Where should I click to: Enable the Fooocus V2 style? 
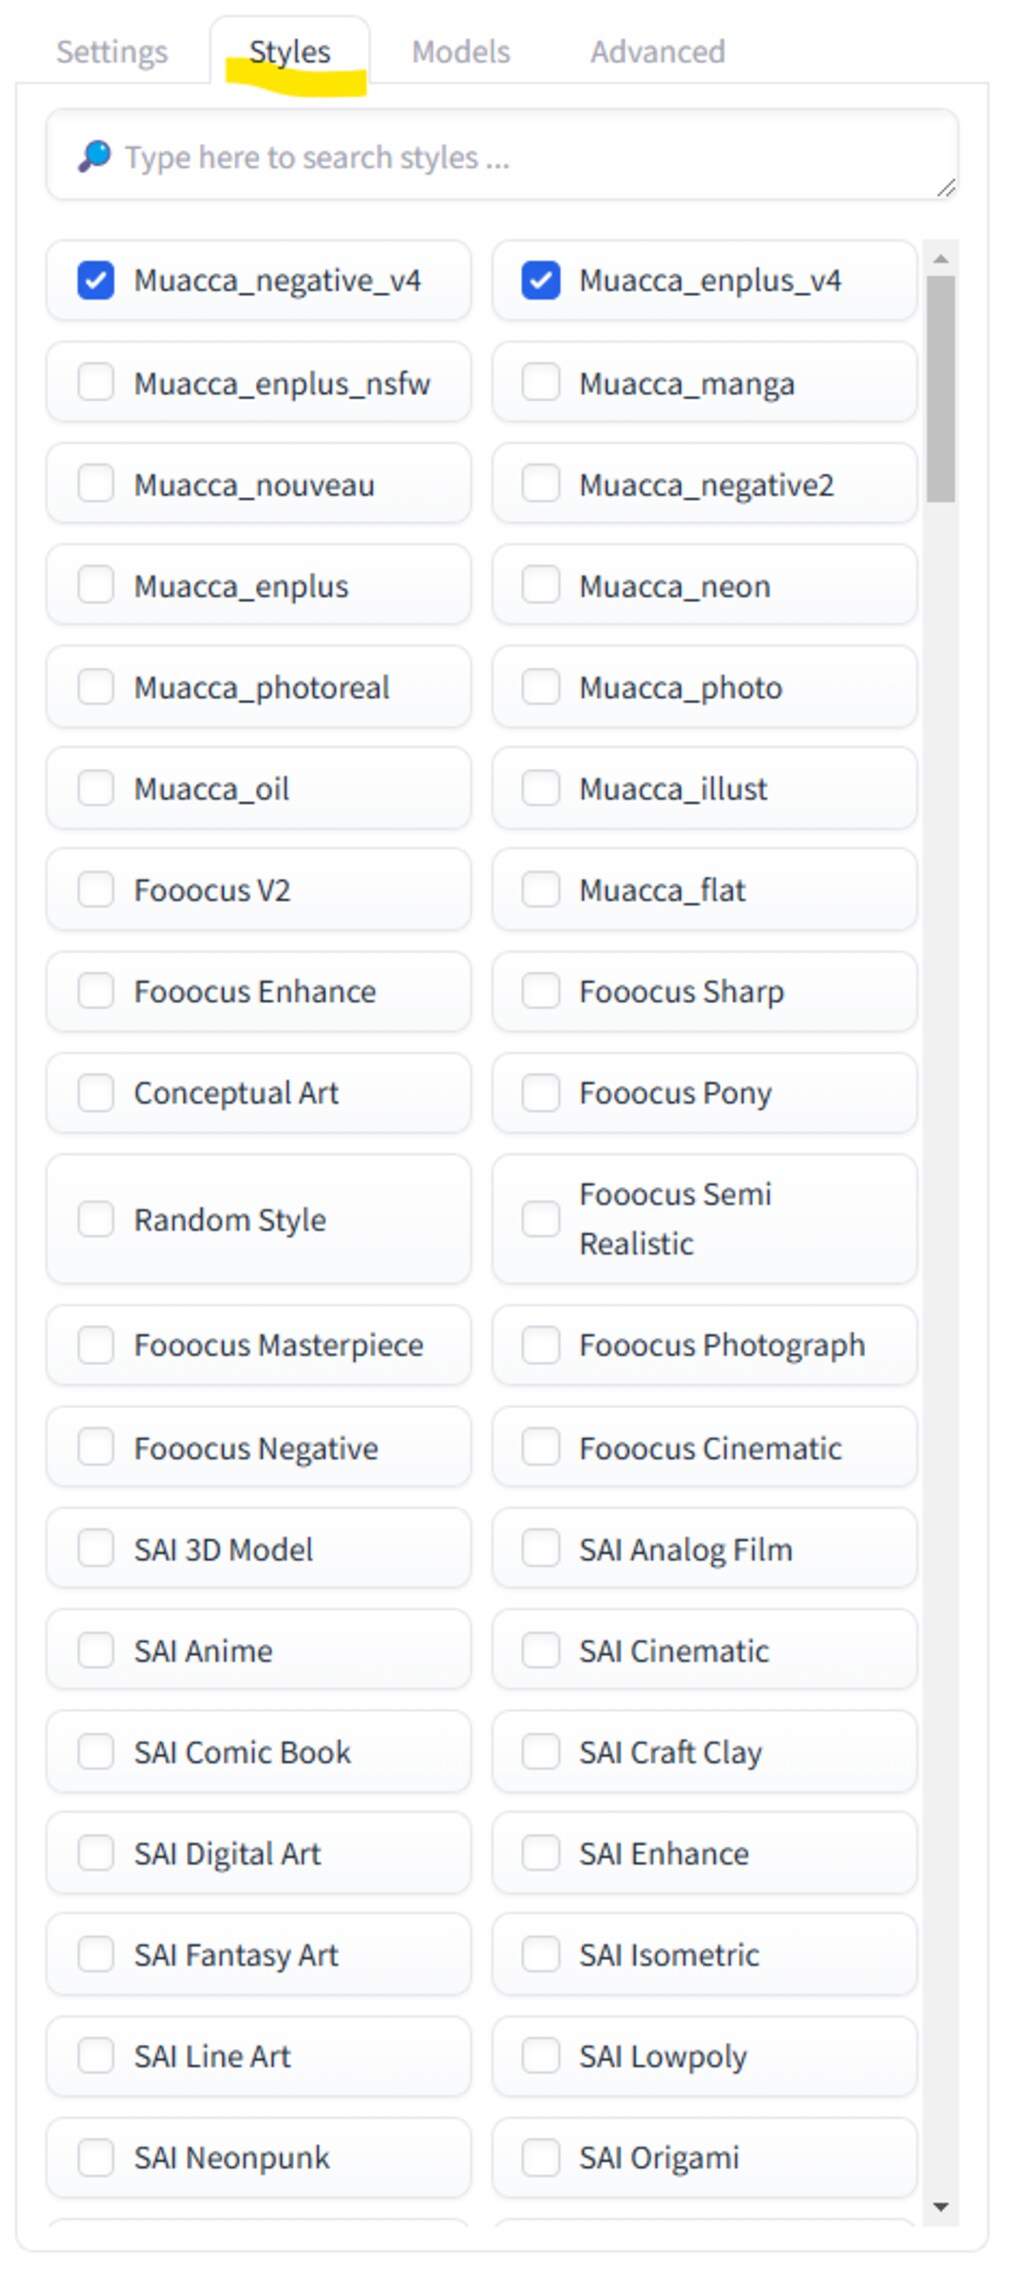point(96,889)
